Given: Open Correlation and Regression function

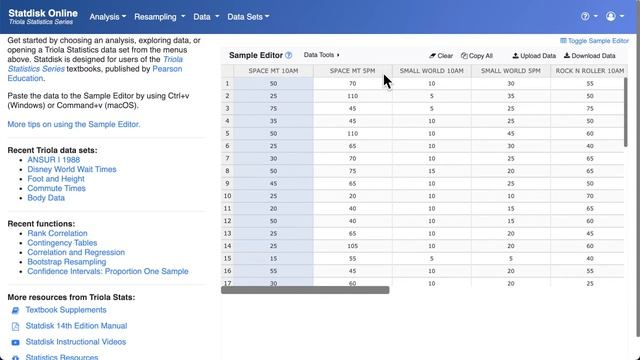Looking at the screenshot, I should point(76,252).
